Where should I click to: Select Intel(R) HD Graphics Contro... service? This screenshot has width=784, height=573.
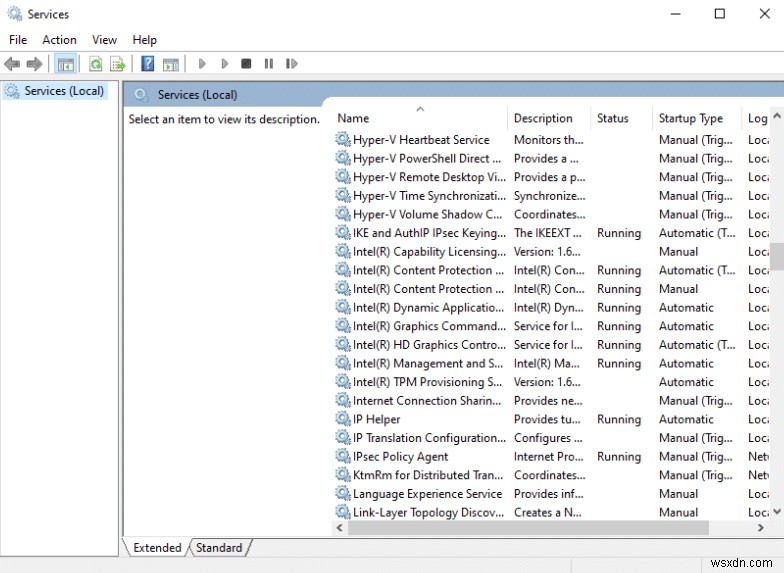tap(429, 344)
